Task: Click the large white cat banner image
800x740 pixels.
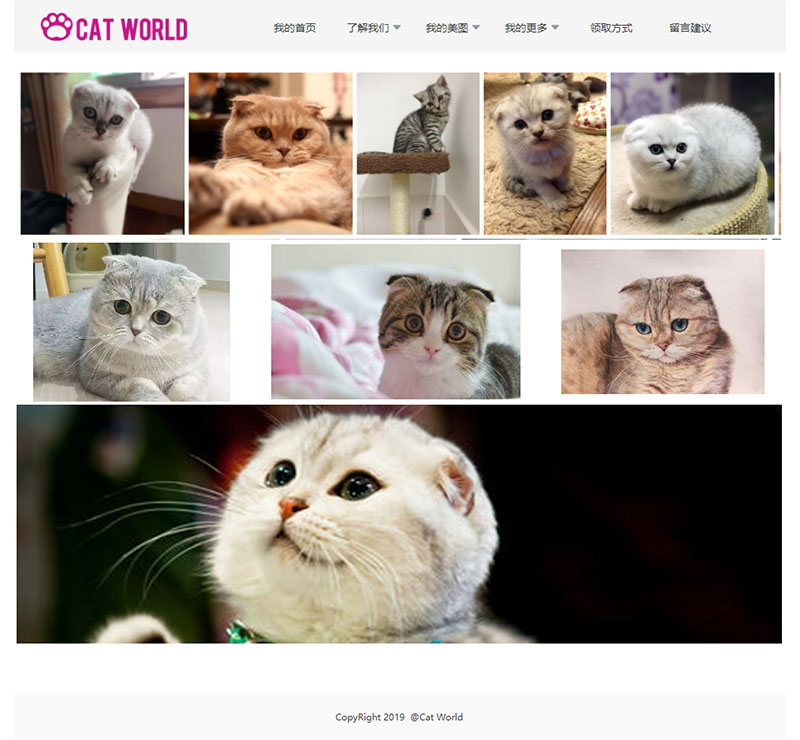Action: point(399,524)
